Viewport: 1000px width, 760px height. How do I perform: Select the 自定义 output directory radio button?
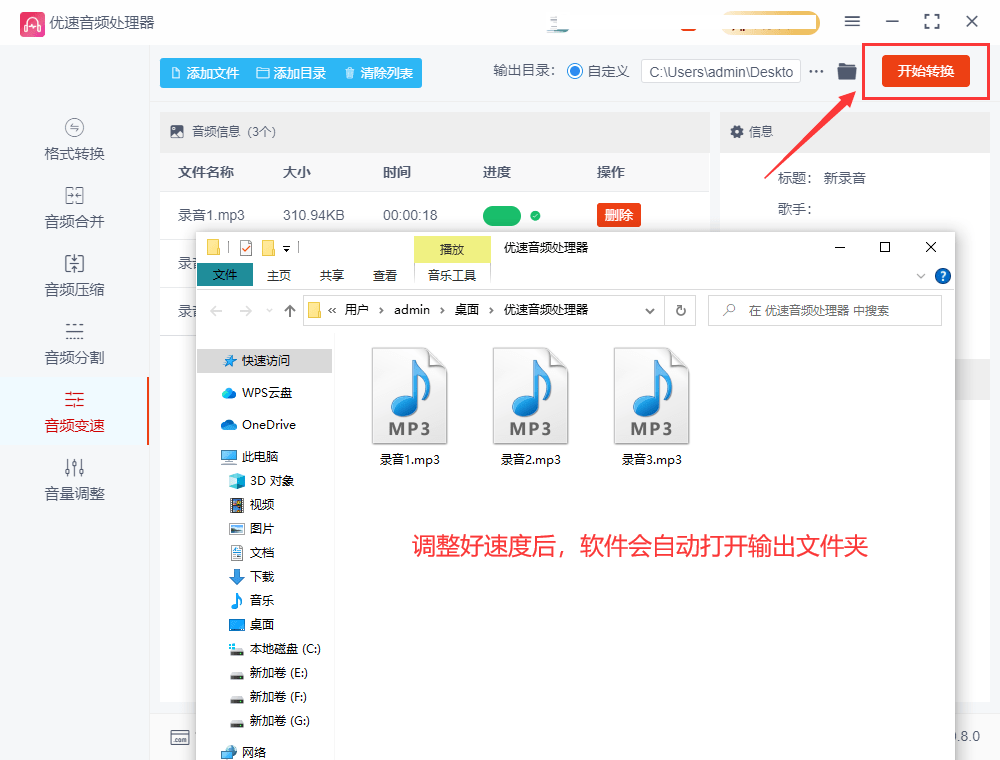pos(575,71)
